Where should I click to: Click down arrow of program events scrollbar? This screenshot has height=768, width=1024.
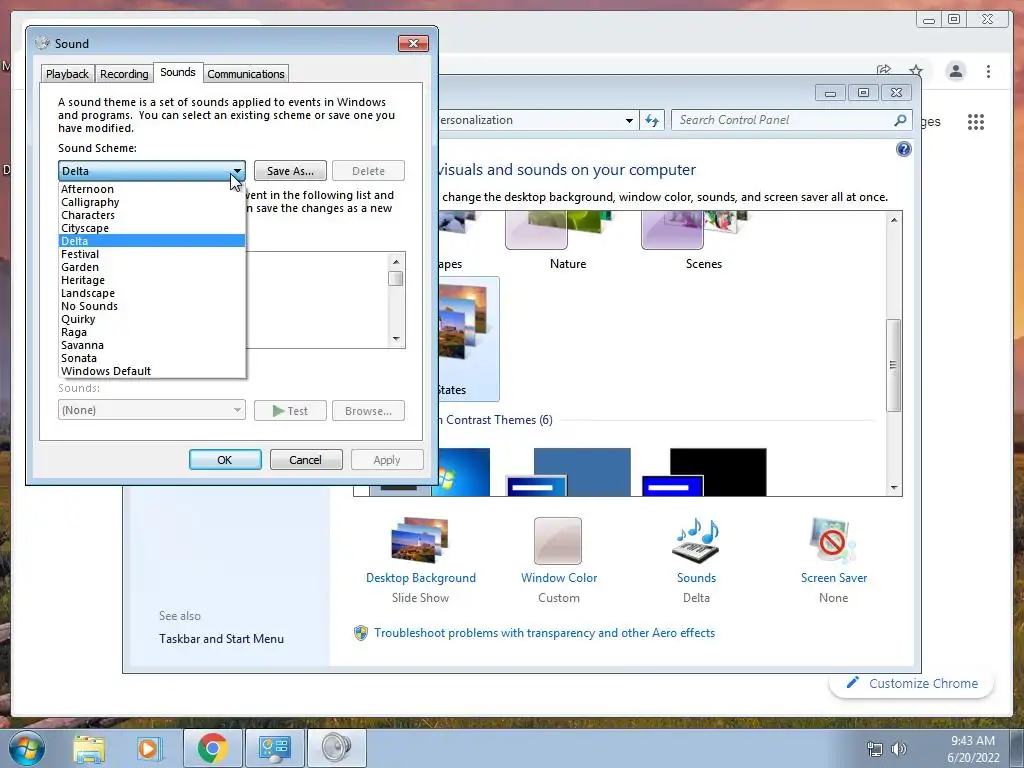(x=396, y=339)
